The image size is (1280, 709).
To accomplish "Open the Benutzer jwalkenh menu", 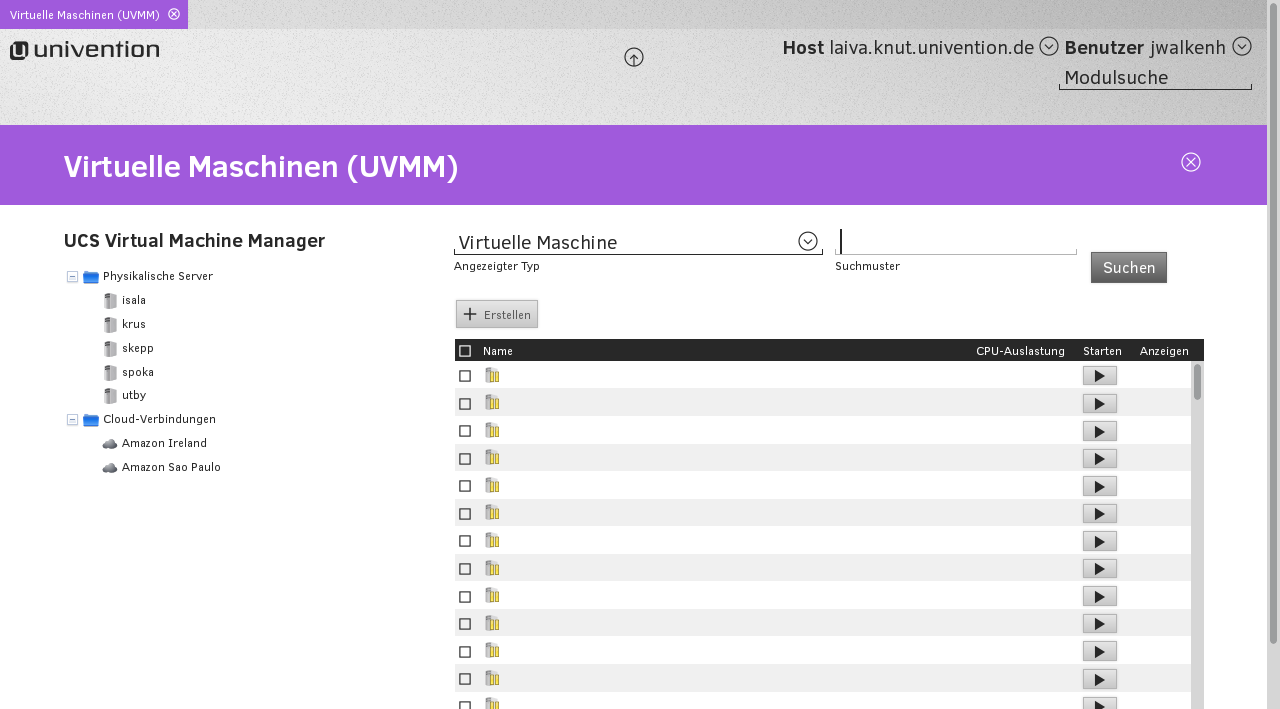I will pos(1241,46).
